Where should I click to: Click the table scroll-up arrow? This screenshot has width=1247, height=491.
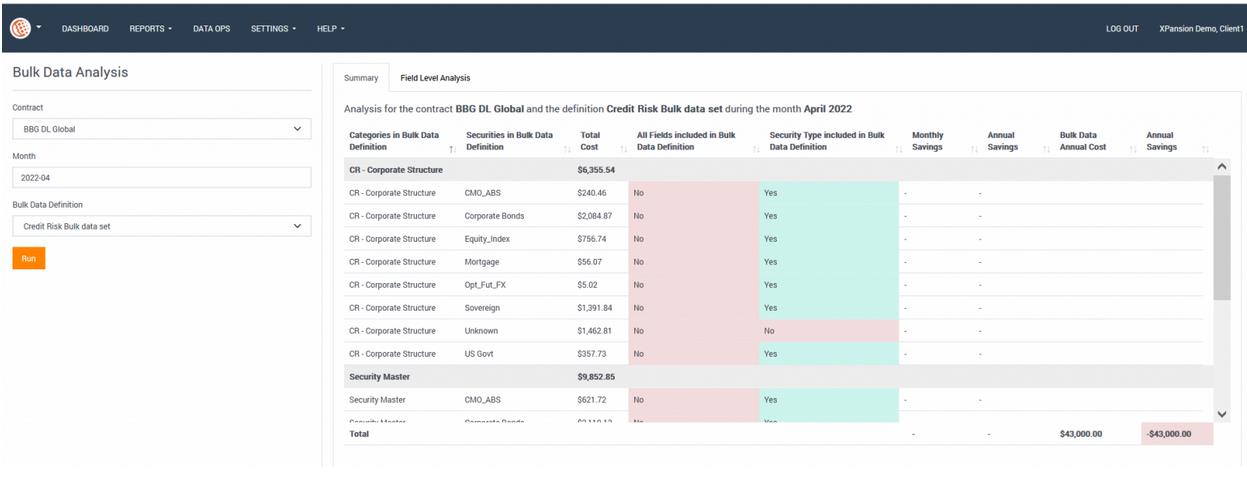pyautogui.click(x=1221, y=166)
